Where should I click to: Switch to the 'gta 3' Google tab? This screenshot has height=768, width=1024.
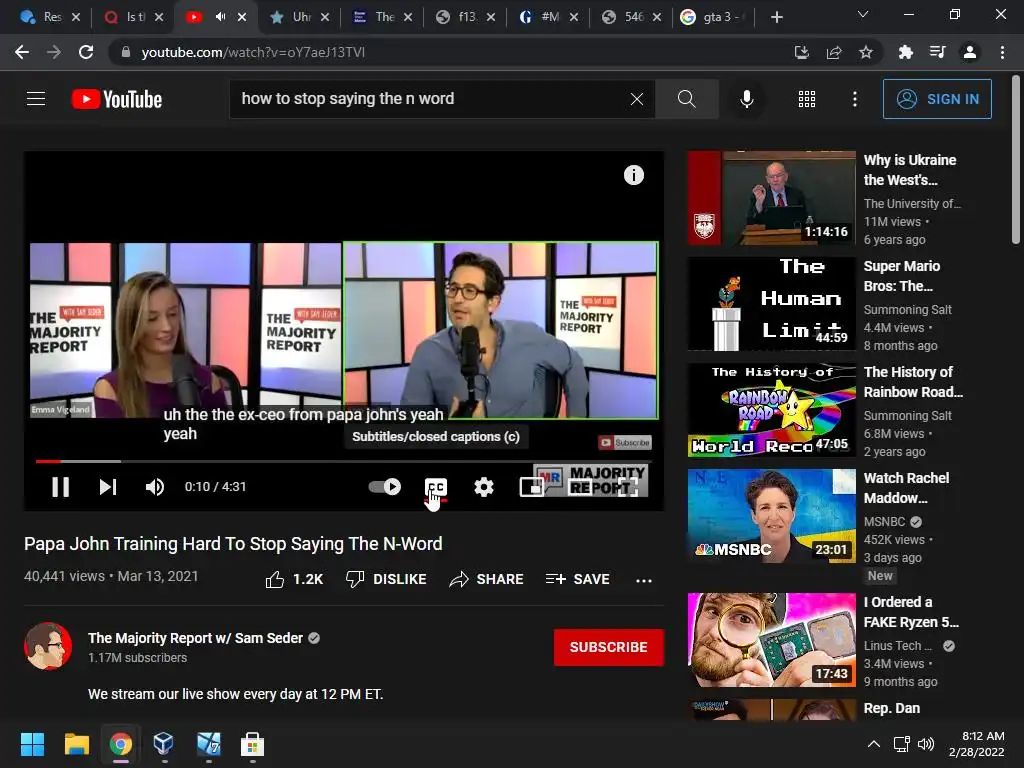click(712, 17)
